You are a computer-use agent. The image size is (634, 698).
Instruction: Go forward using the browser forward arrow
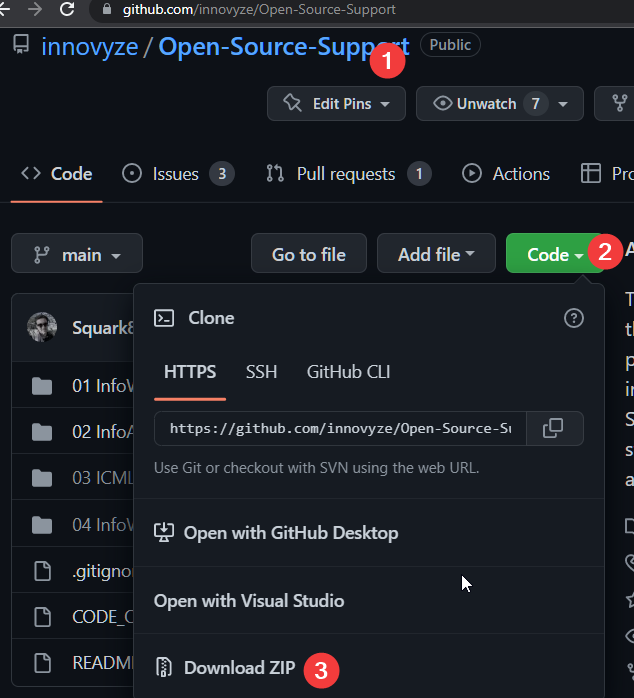coord(34,9)
